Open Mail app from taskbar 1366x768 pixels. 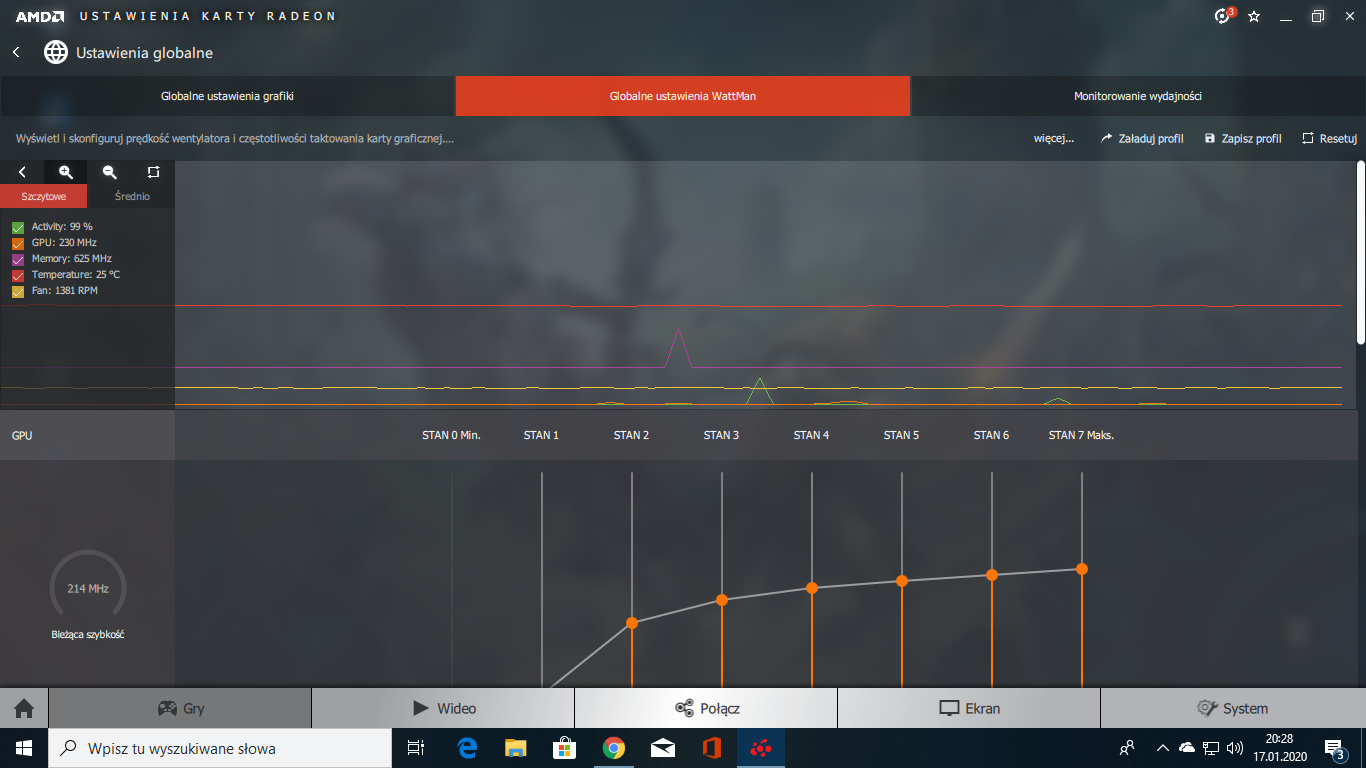(x=662, y=748)
